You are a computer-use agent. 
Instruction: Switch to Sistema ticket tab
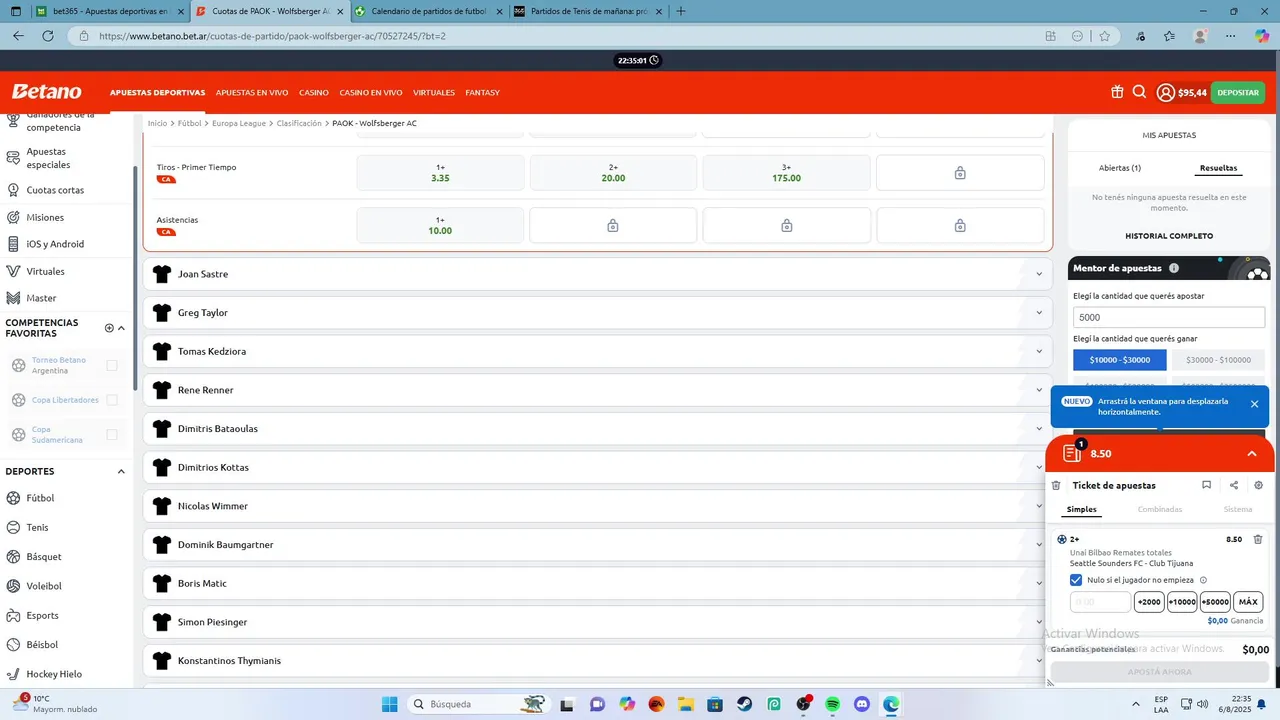tap(1238, 510)
